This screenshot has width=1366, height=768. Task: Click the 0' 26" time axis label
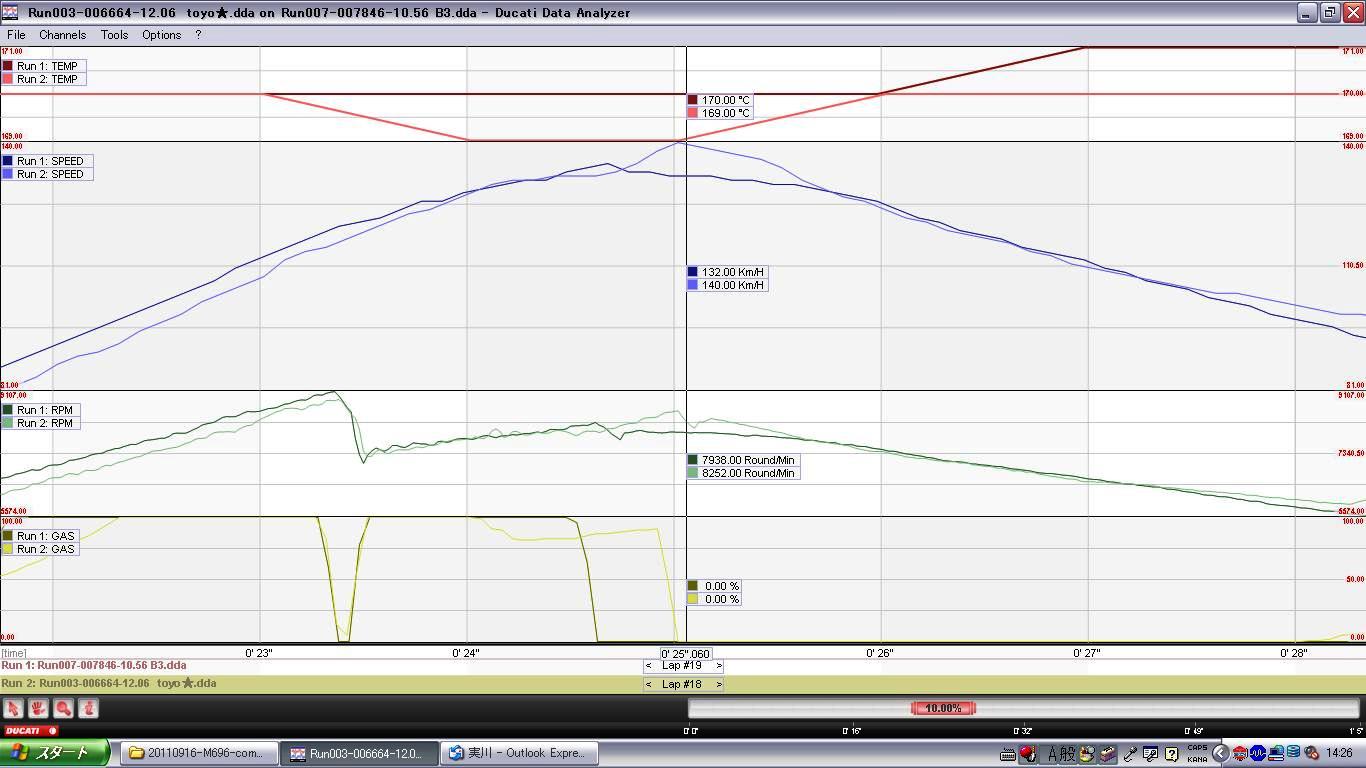point(880,653)
